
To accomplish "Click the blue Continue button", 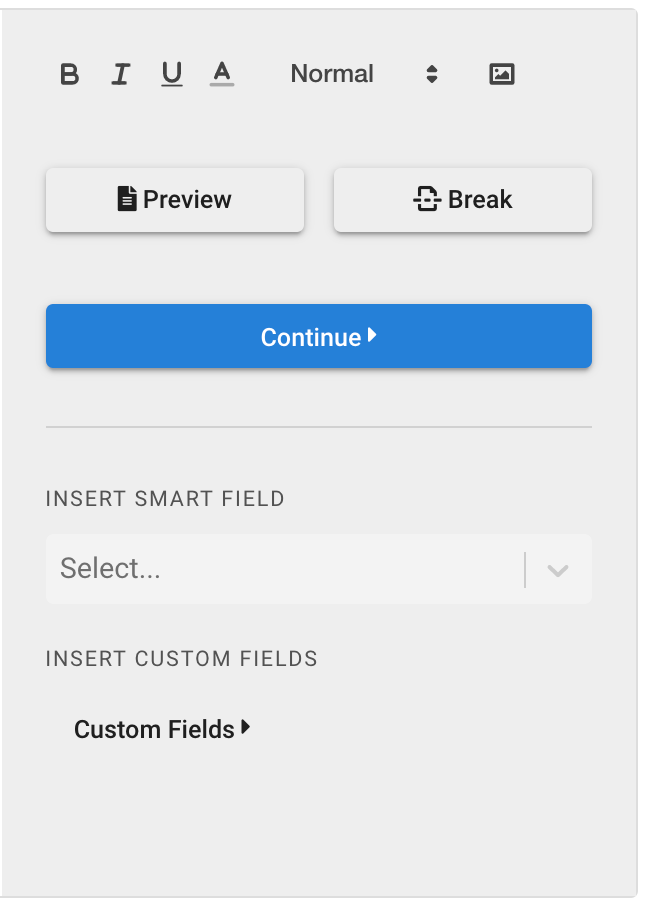I will pyautogui.click(x=319, y=336).
